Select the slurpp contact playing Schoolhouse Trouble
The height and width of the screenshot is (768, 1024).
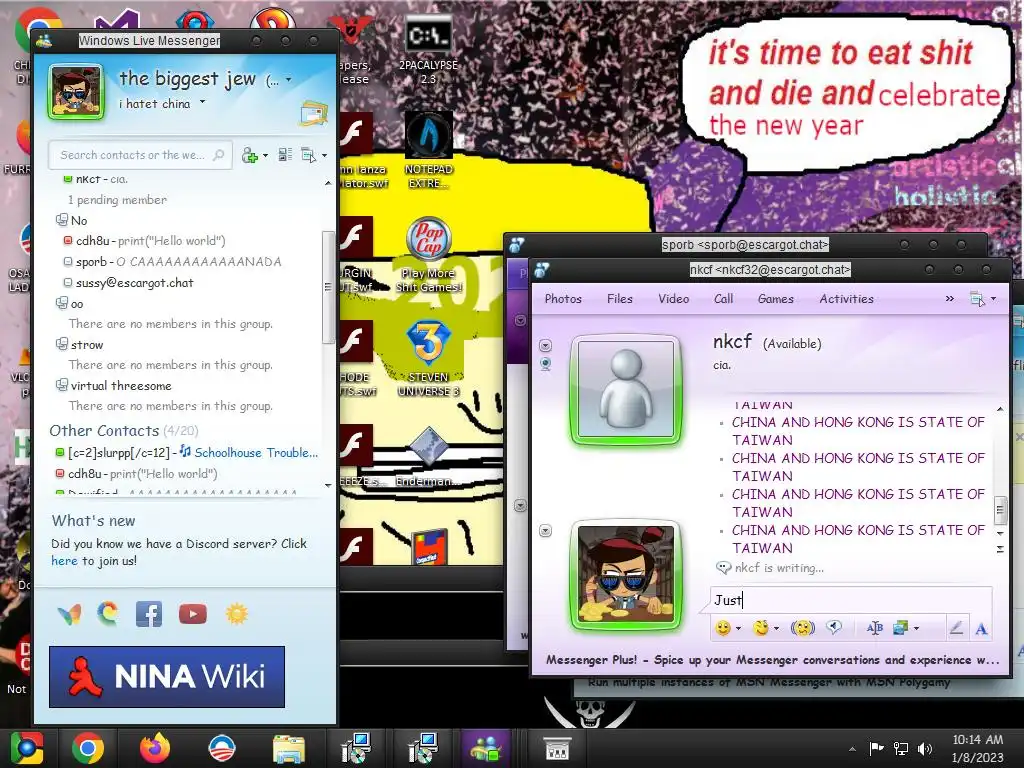point(187,453)
